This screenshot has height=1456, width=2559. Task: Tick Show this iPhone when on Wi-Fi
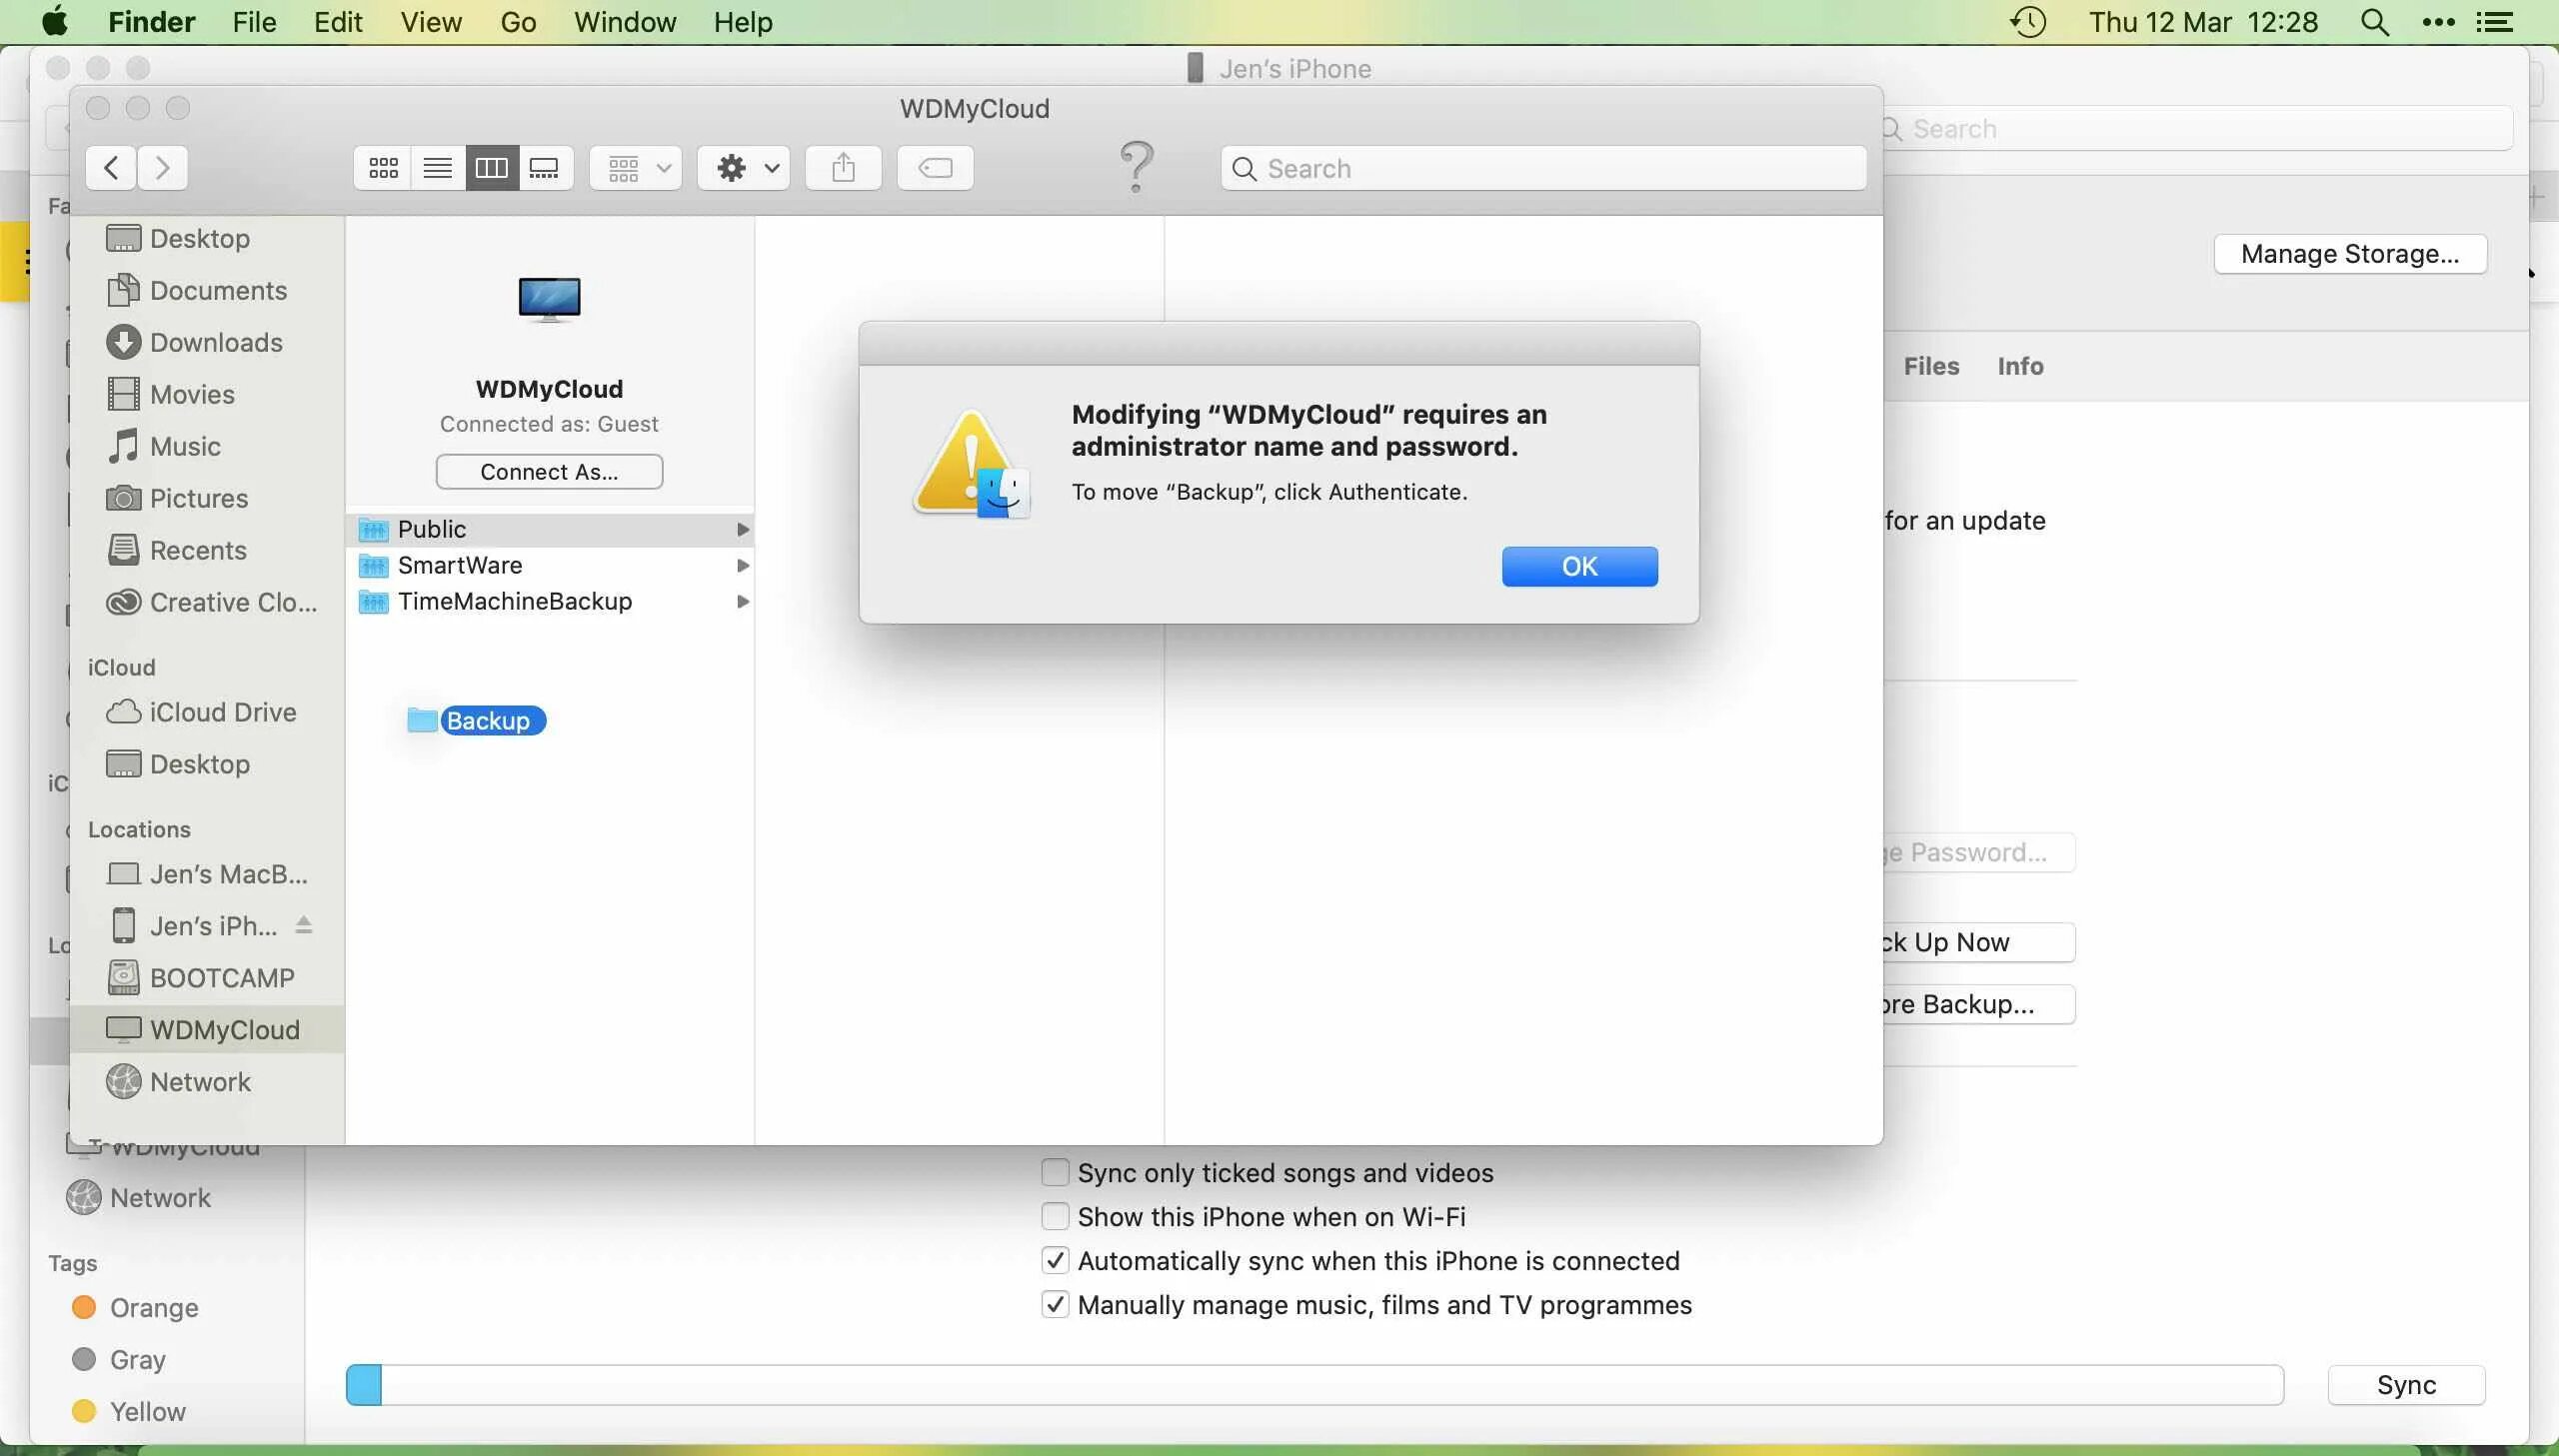[x=1055, y=1216]
